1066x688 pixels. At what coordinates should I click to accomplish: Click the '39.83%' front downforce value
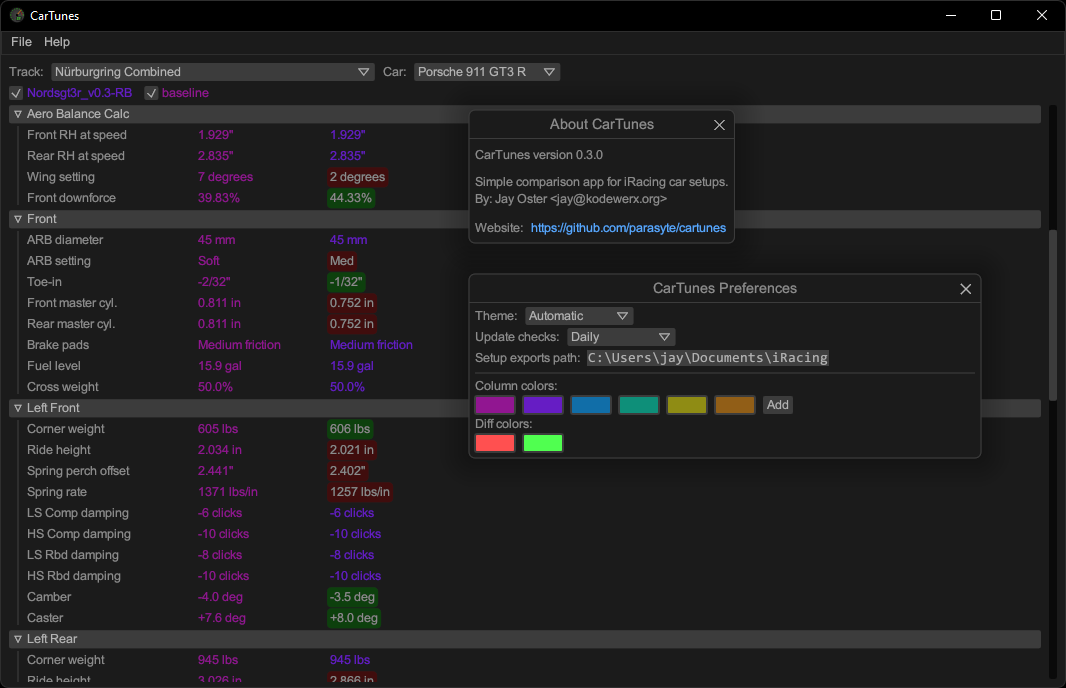(x=219, y=199)
